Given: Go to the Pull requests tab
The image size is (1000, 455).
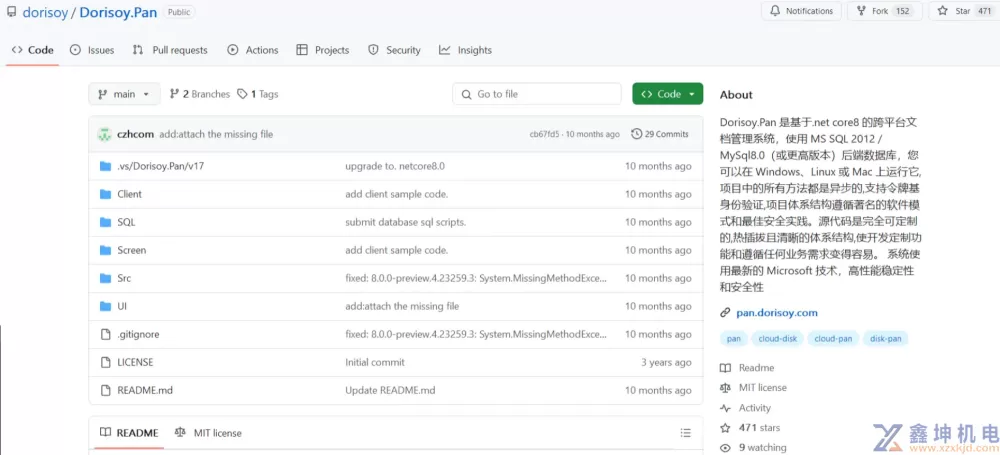Looking at the screenshot, I should click(170, 50).
